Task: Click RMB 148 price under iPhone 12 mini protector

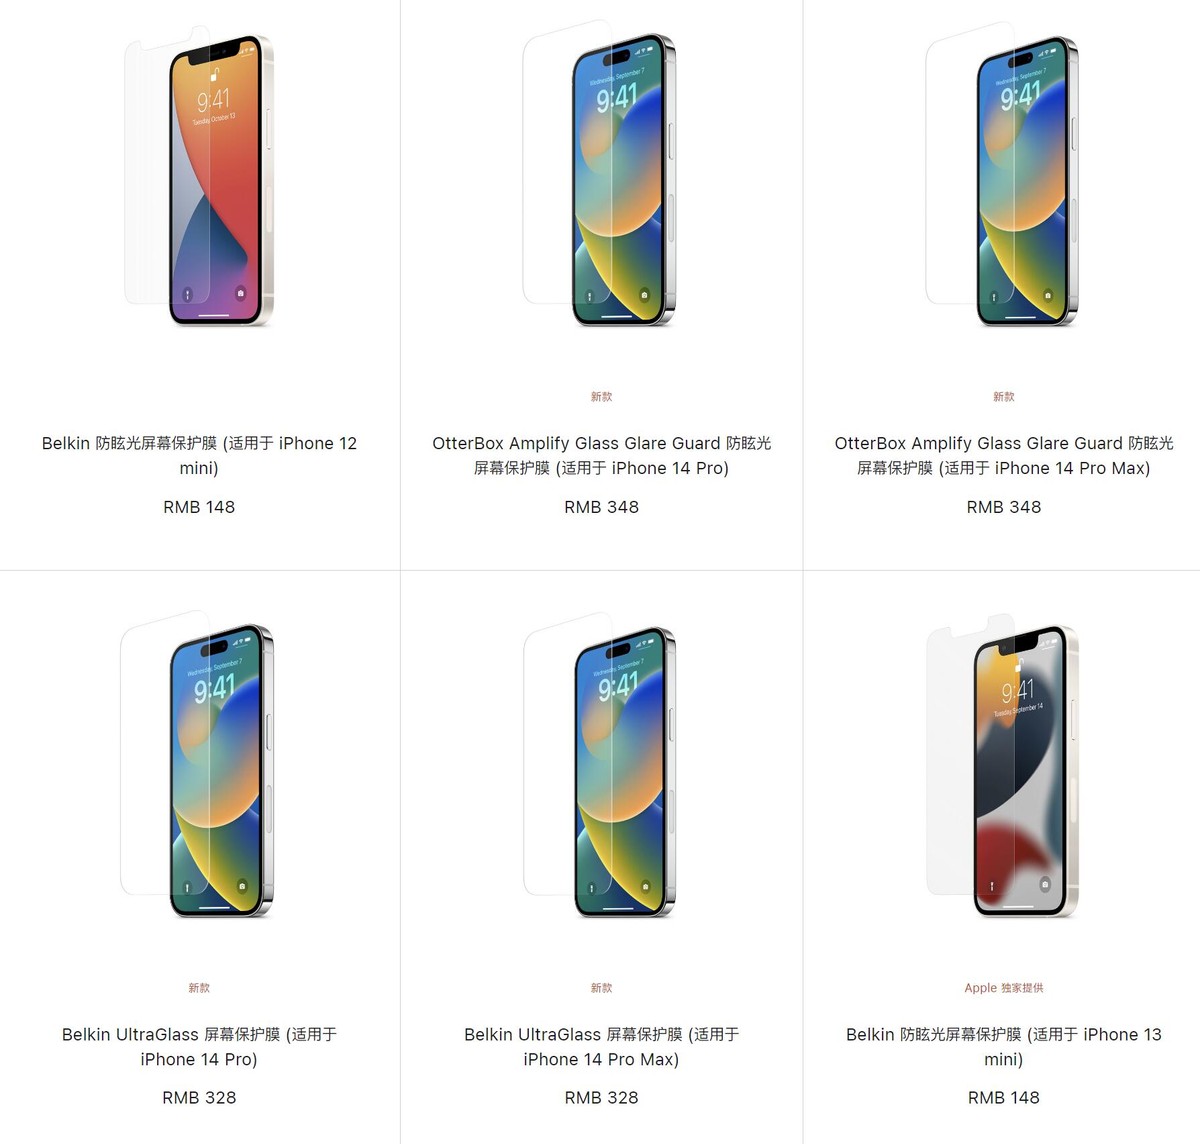Action: tap(199, 507)
